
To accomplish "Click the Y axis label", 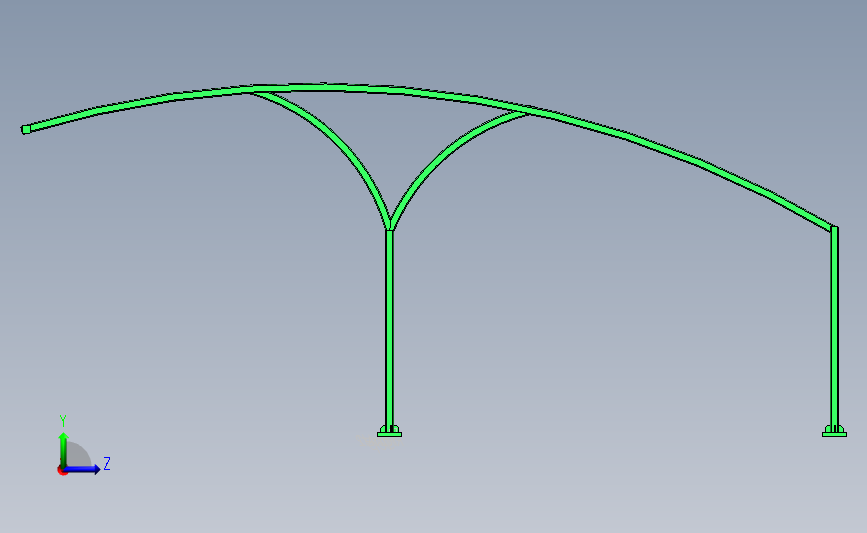I will point(63,421).
